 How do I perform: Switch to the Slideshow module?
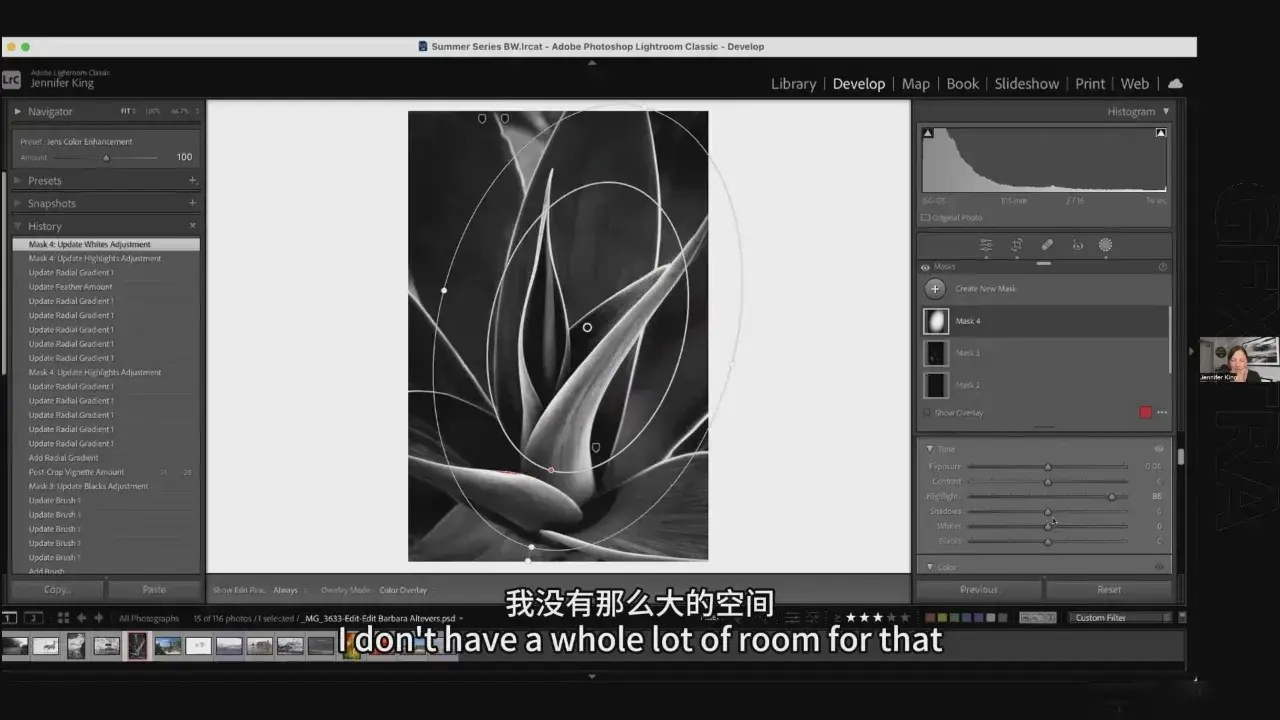pos(1026,84)
